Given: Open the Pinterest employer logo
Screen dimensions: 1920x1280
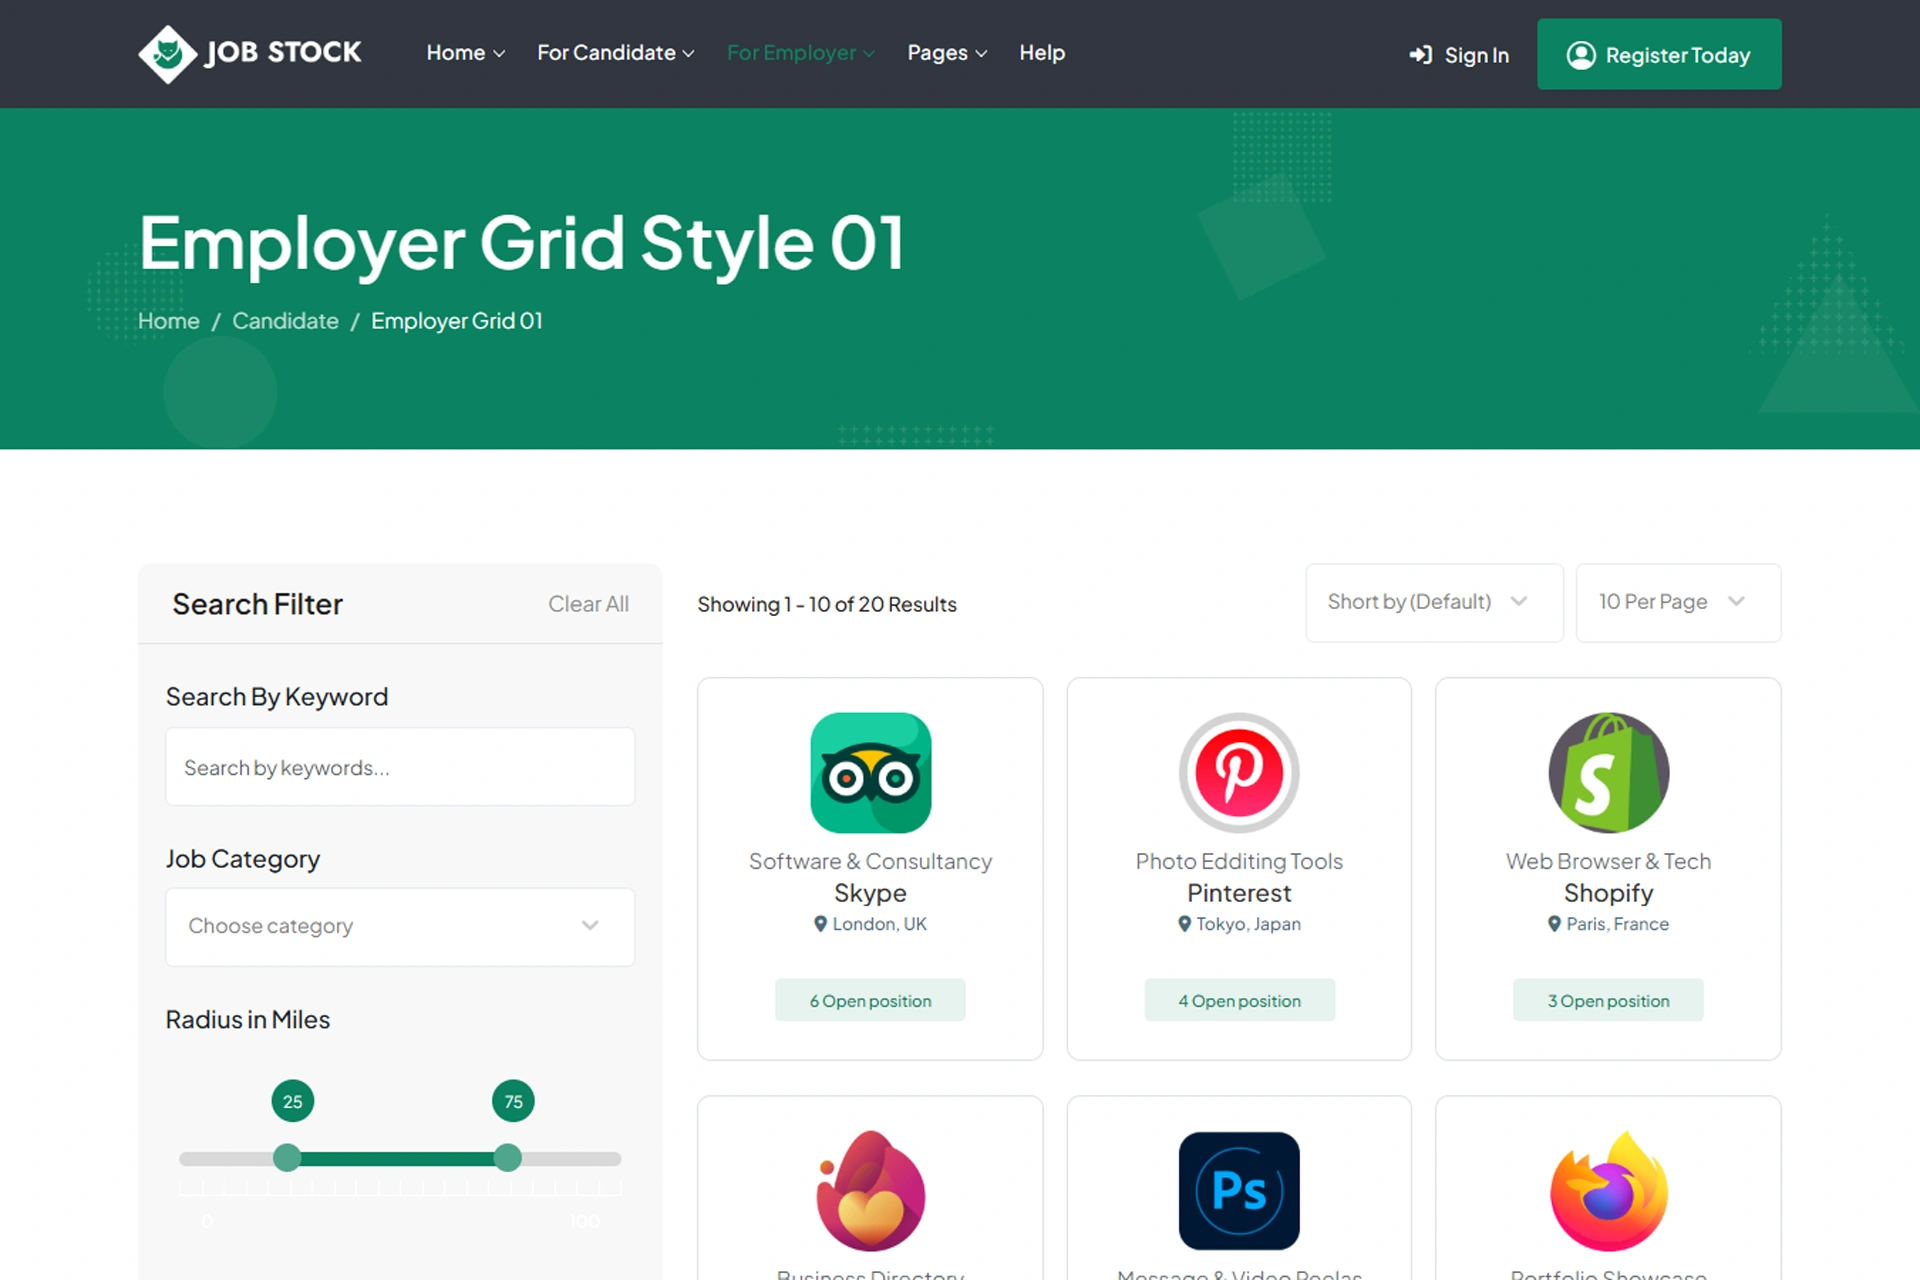Looking at the screenshot, I should pyautogui.click(x=1239, y=772).
